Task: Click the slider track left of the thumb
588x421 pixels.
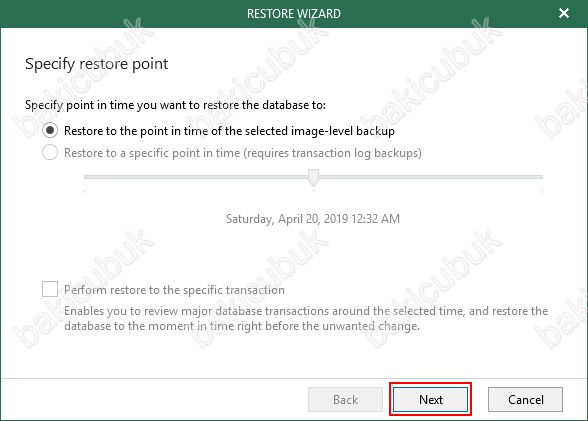Action: [196, 177]
